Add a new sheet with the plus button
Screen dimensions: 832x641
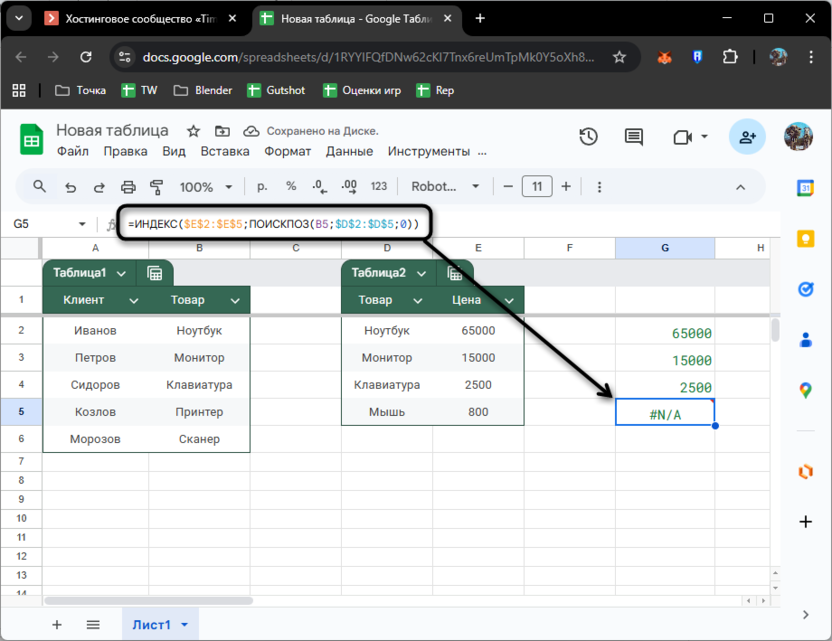click(56, 624)
